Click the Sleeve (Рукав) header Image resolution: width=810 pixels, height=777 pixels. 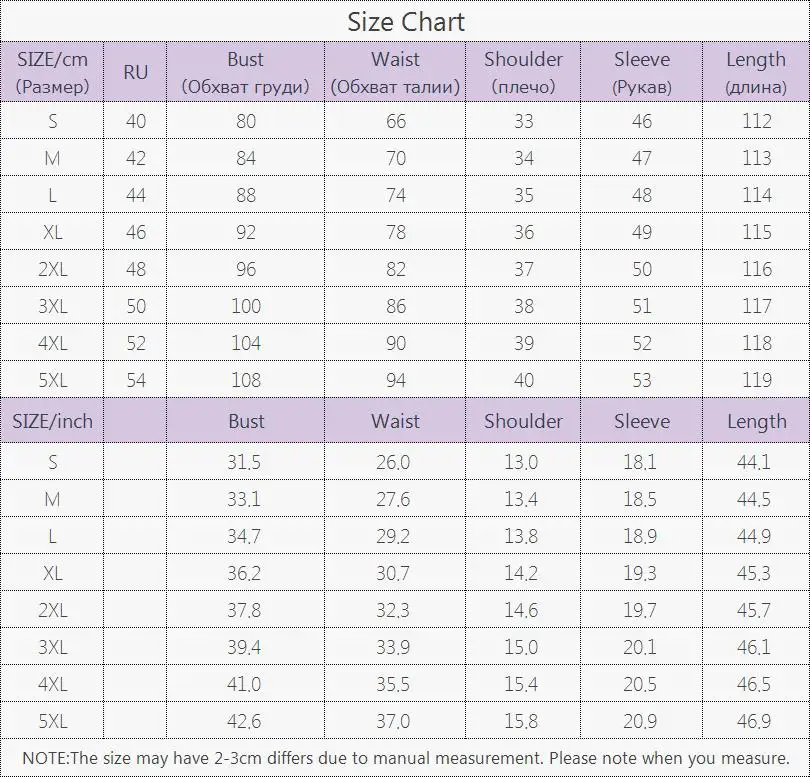click(x=642, y=72)
